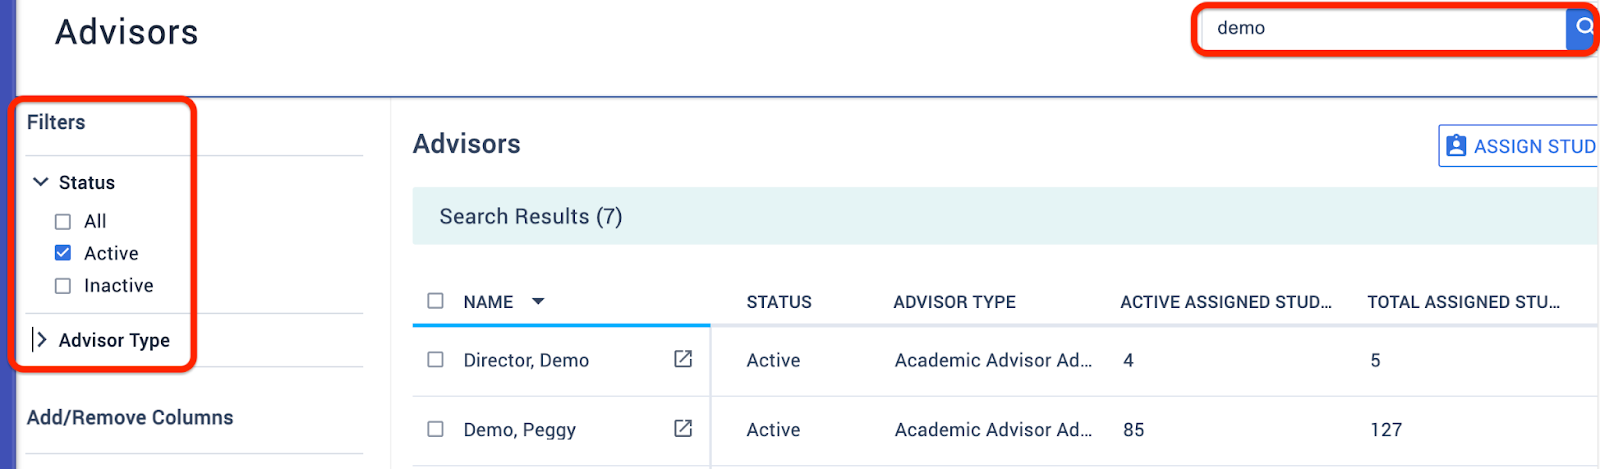1600x469 pixels.
Task: Click the search field containing demo
Action: tap(1382, 29)
